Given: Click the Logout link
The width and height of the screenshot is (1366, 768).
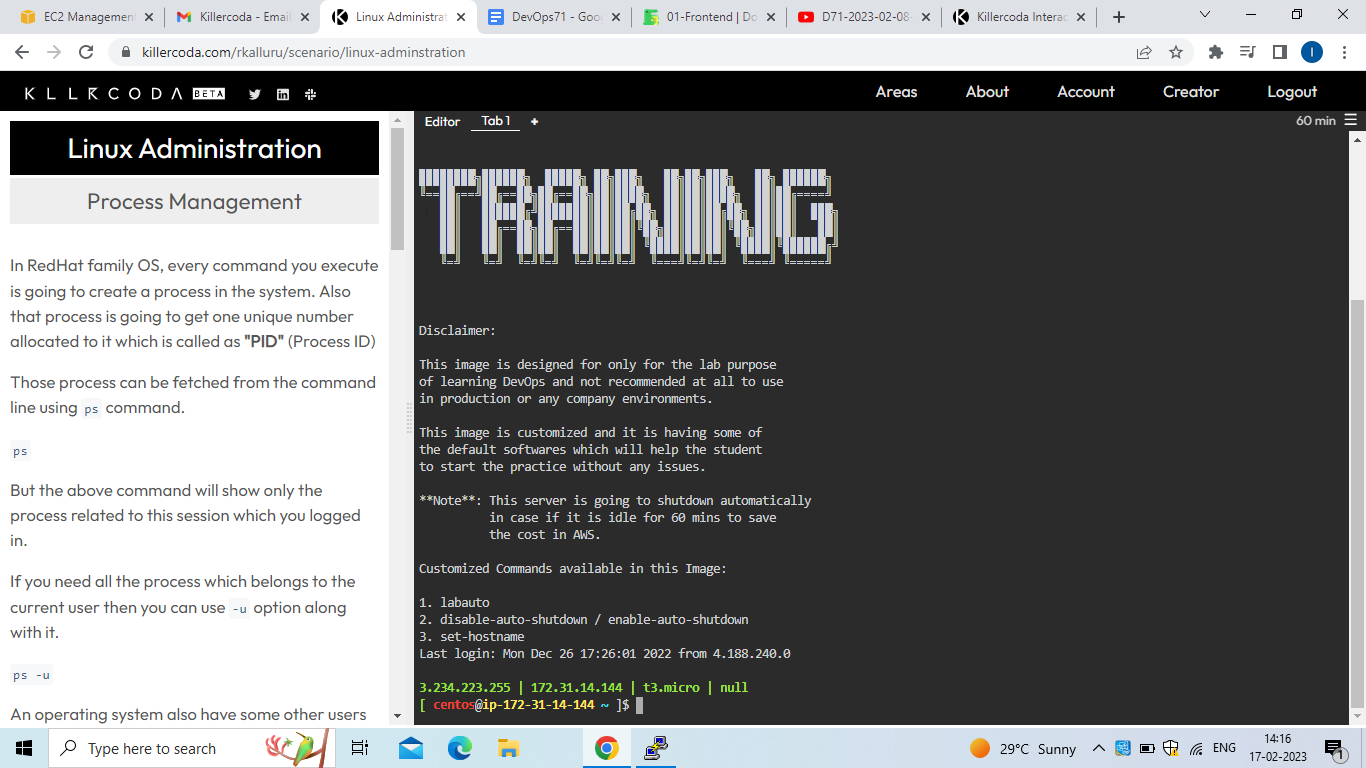Looking at the screenshot, I should (1291, 91).
